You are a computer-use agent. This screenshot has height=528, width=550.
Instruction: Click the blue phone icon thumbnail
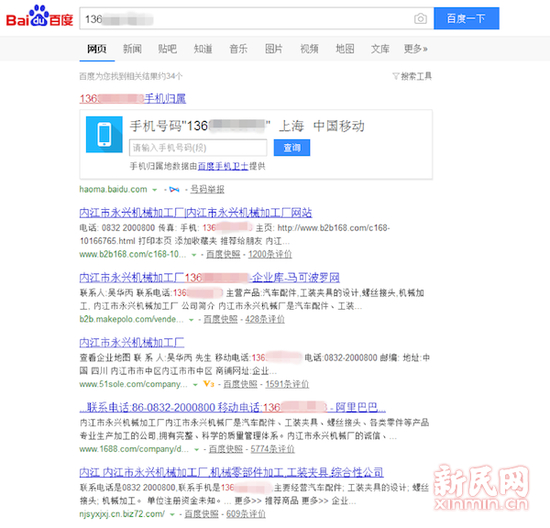104,134
